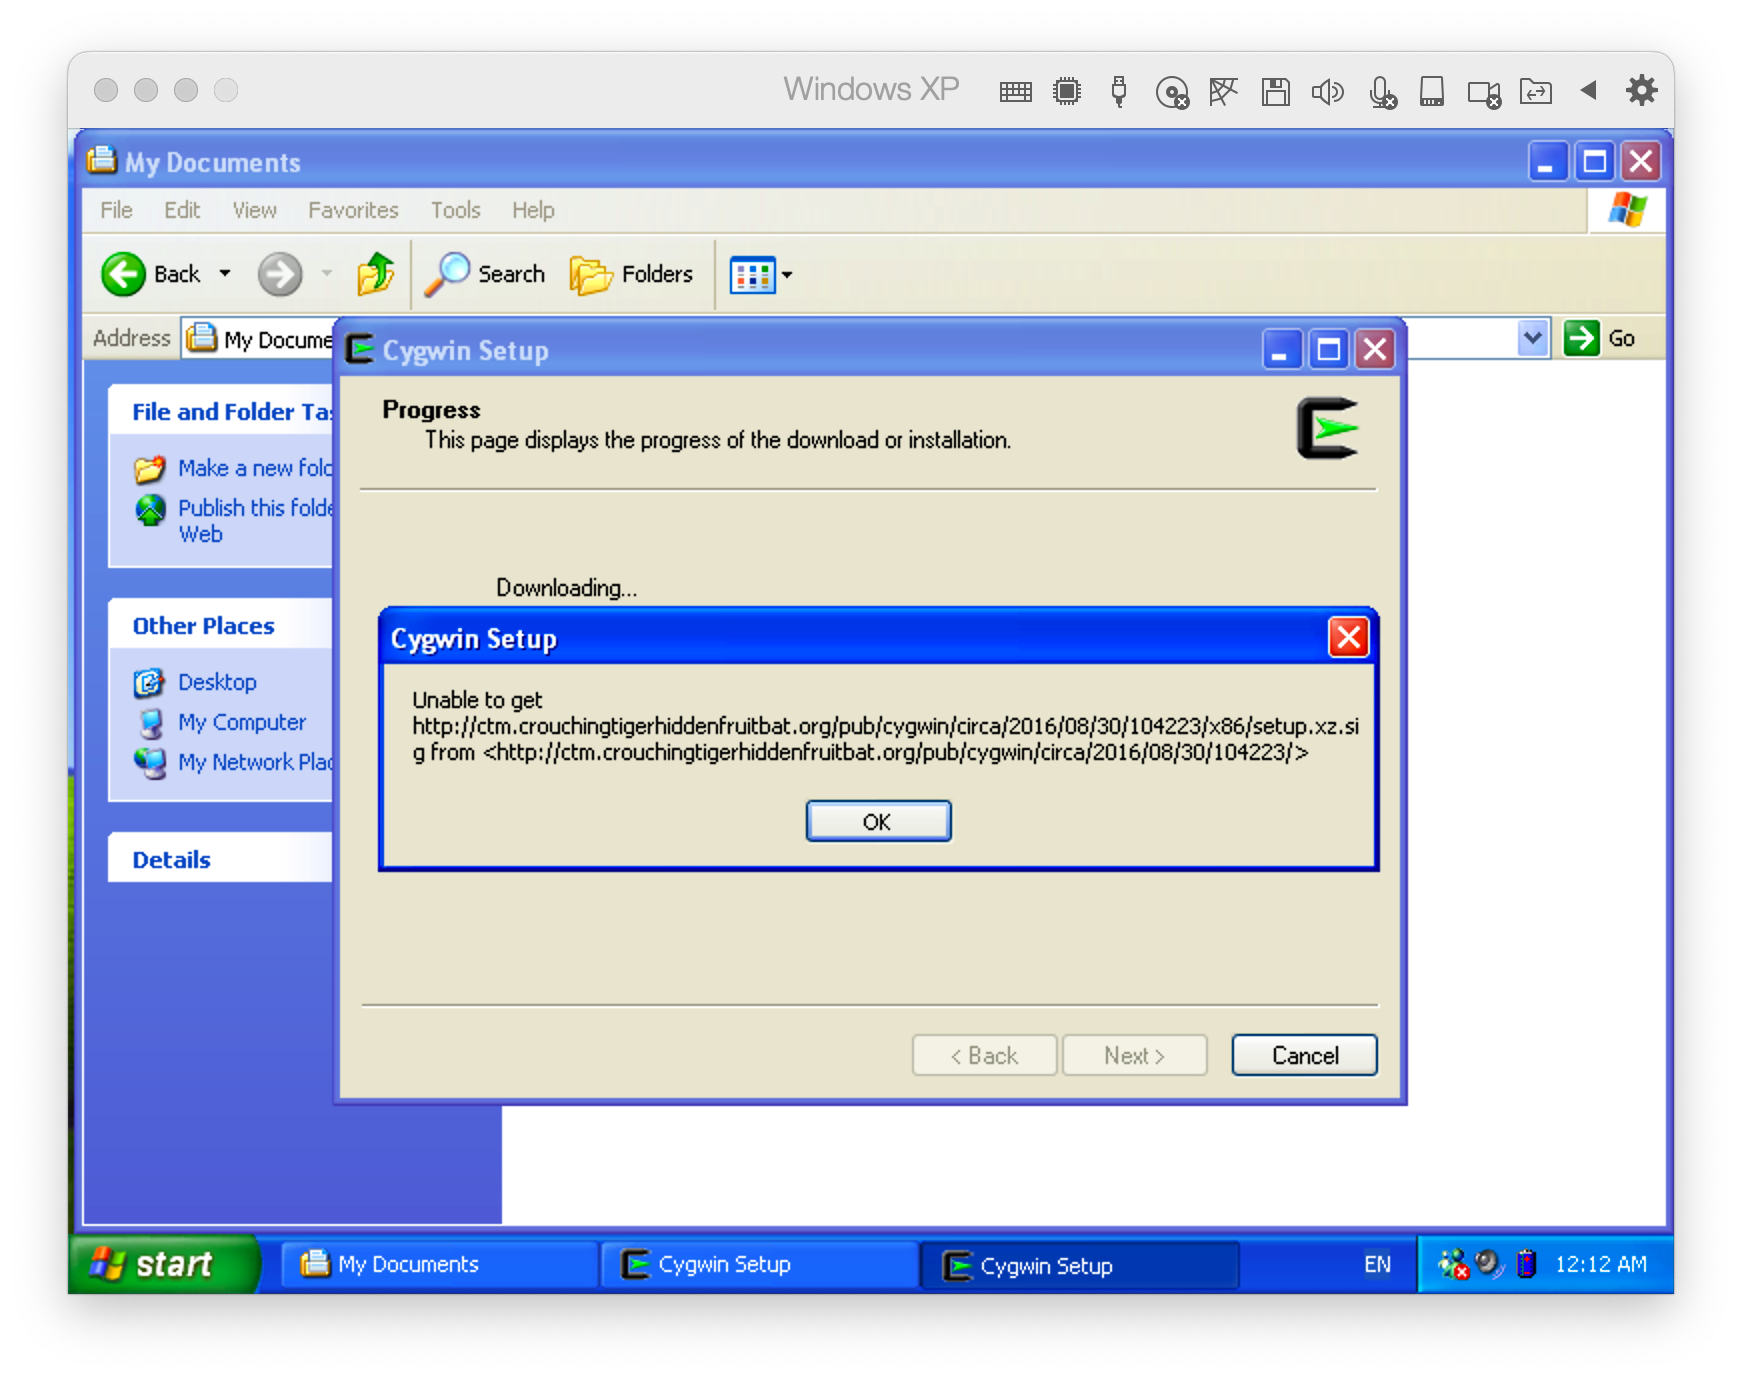Click the floppy disk icon in the VM toolbar

1275,91
